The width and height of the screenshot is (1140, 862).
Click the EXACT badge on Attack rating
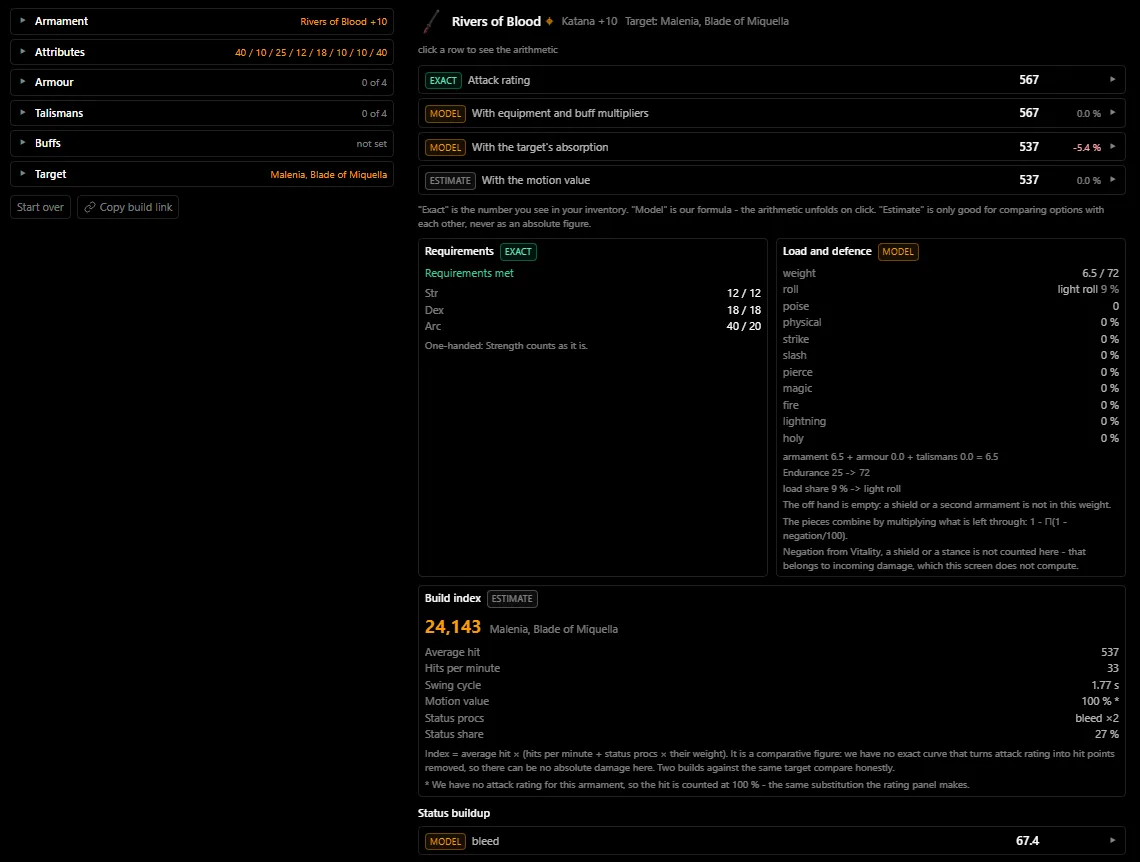coord(443,80)
